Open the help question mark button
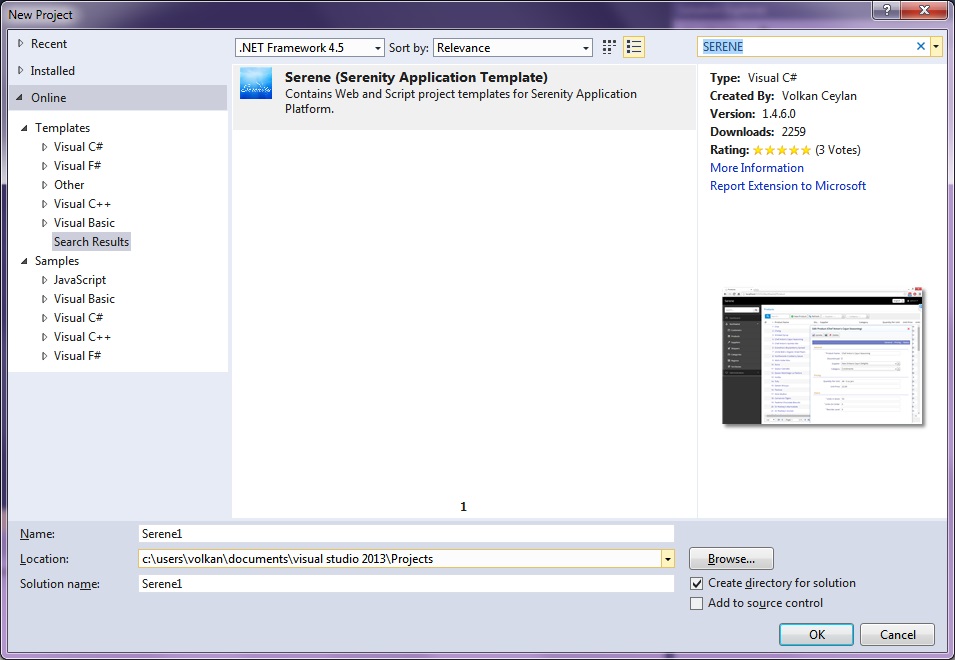 887,10
